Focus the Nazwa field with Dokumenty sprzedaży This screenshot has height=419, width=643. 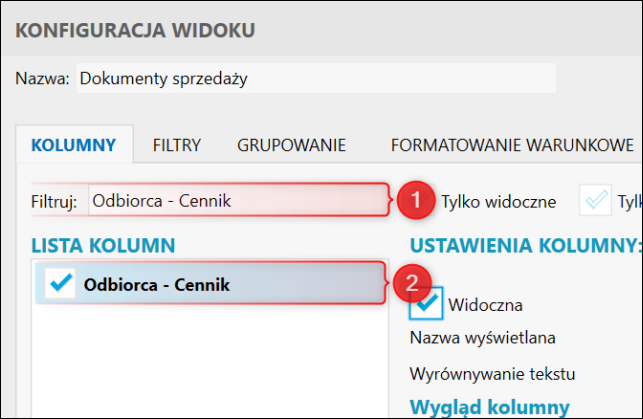pyautogui.click(x=315, y=78)
